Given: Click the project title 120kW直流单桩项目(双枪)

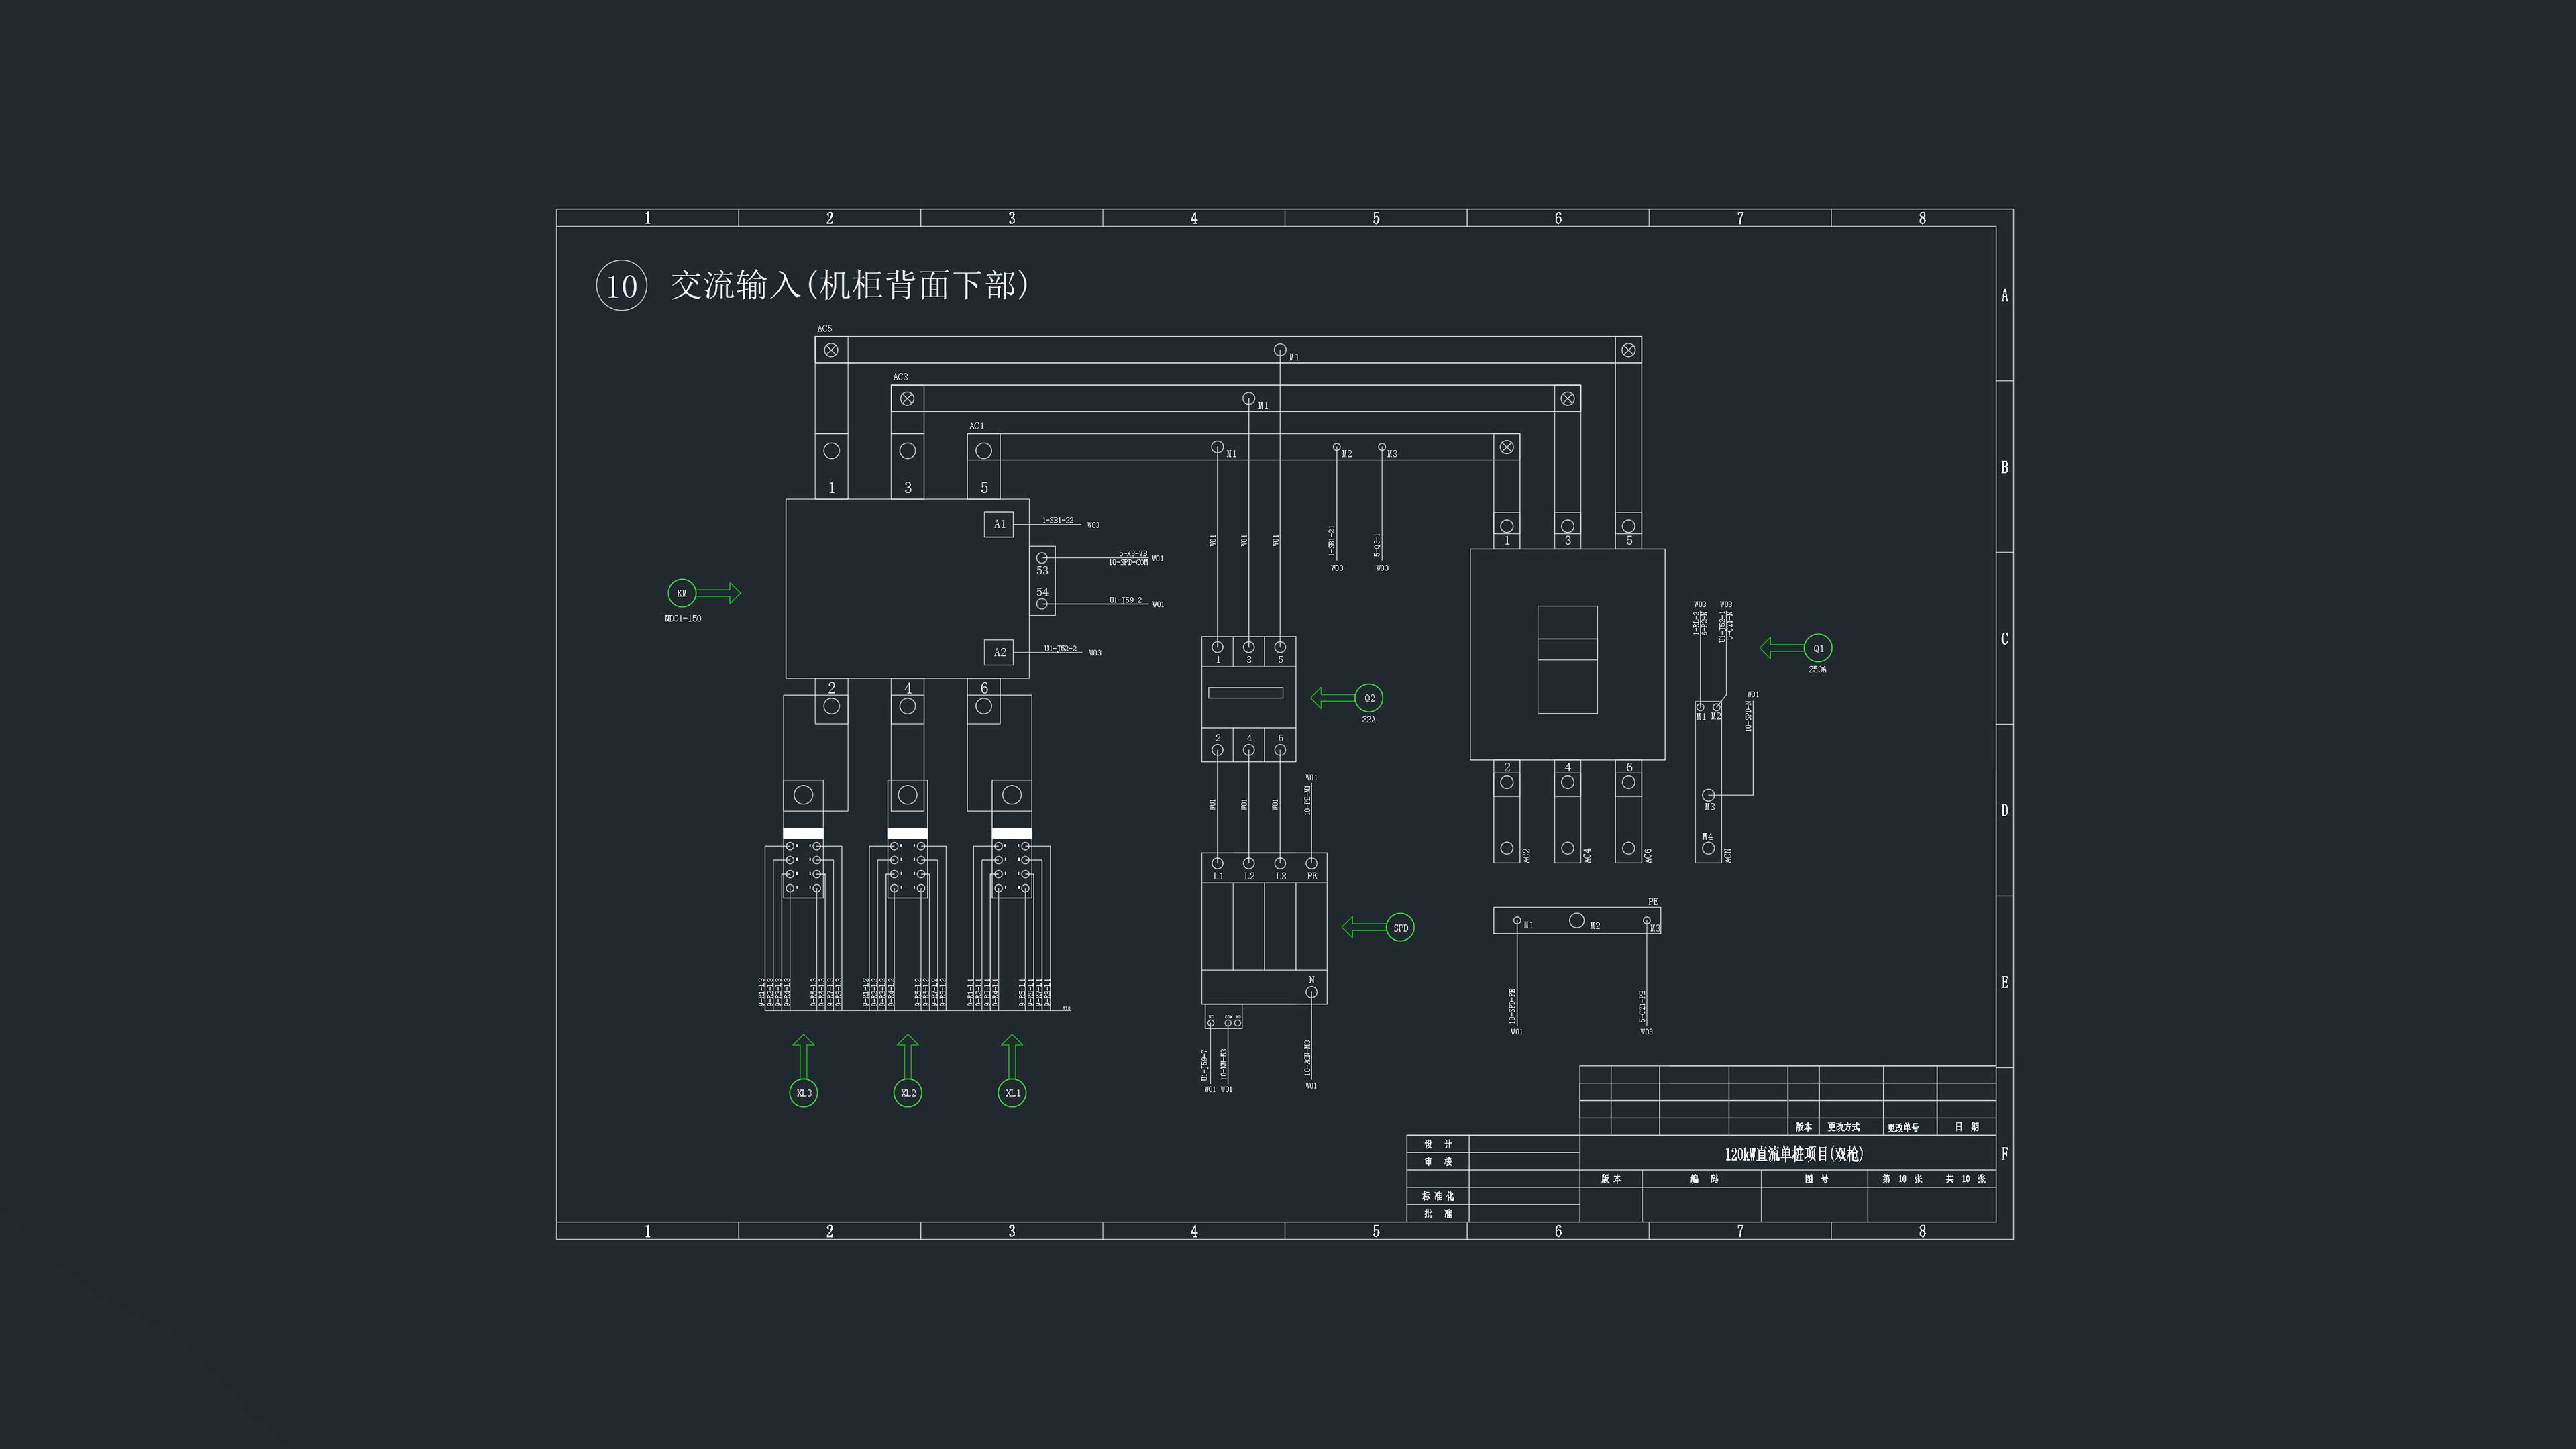Looking at the screenshot, I should (1794, 1154).
